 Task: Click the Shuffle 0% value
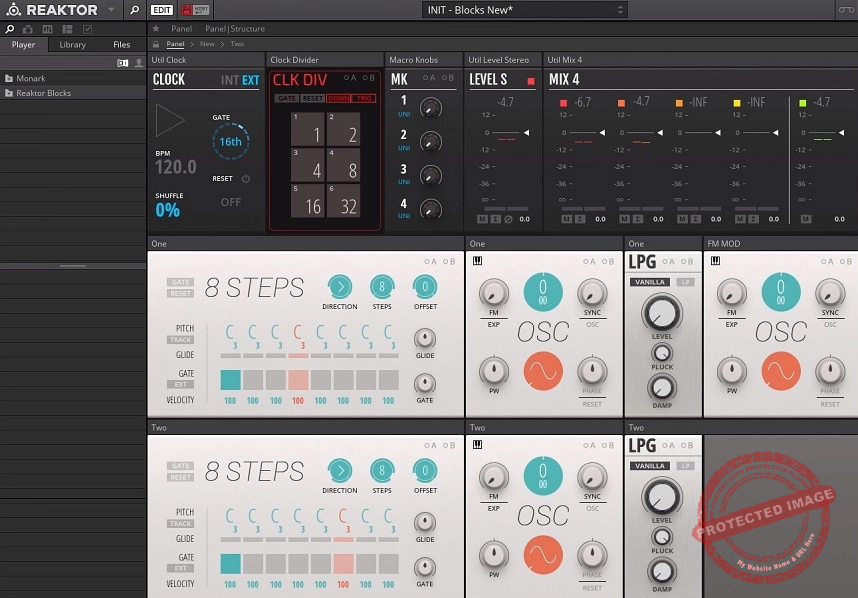coord(167,210)
